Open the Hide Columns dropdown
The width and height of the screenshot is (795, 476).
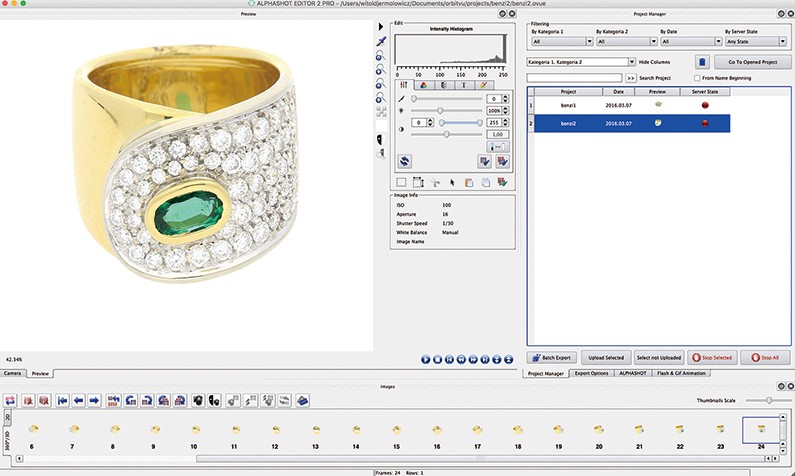pyautogui.click(x=581, y=62)
